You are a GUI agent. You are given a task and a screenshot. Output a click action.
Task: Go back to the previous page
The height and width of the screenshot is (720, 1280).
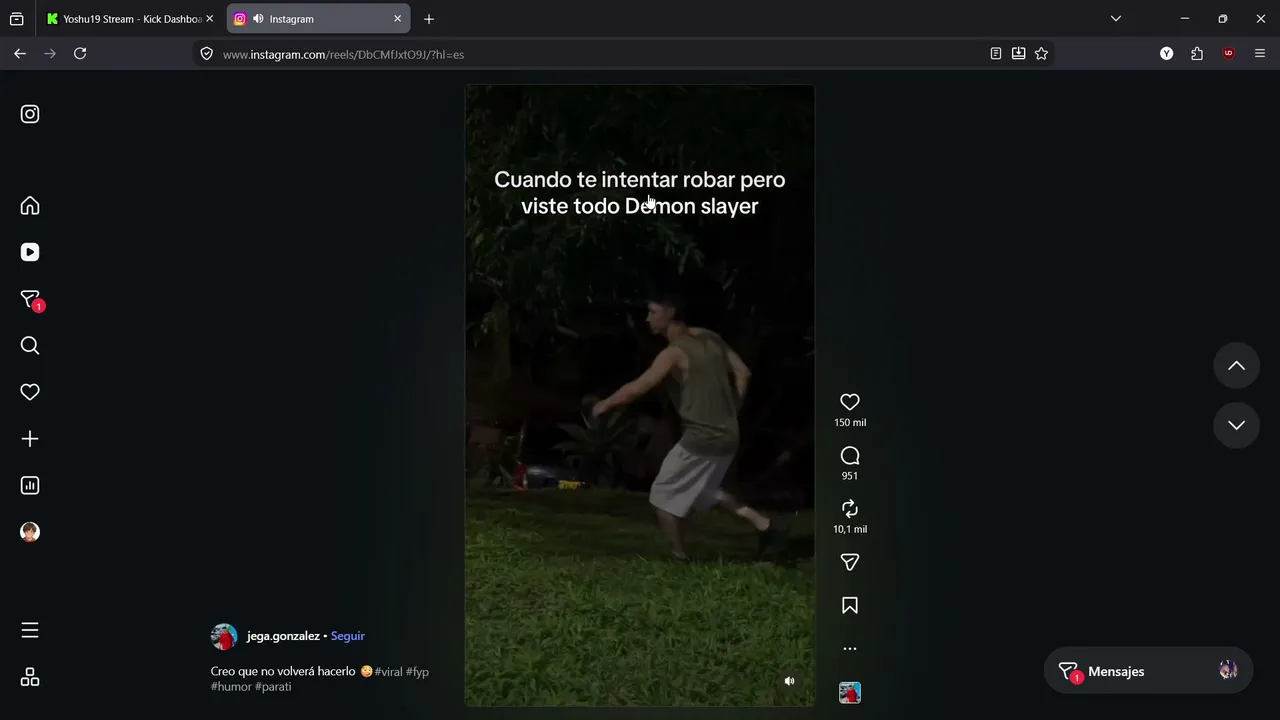point(20,54)
